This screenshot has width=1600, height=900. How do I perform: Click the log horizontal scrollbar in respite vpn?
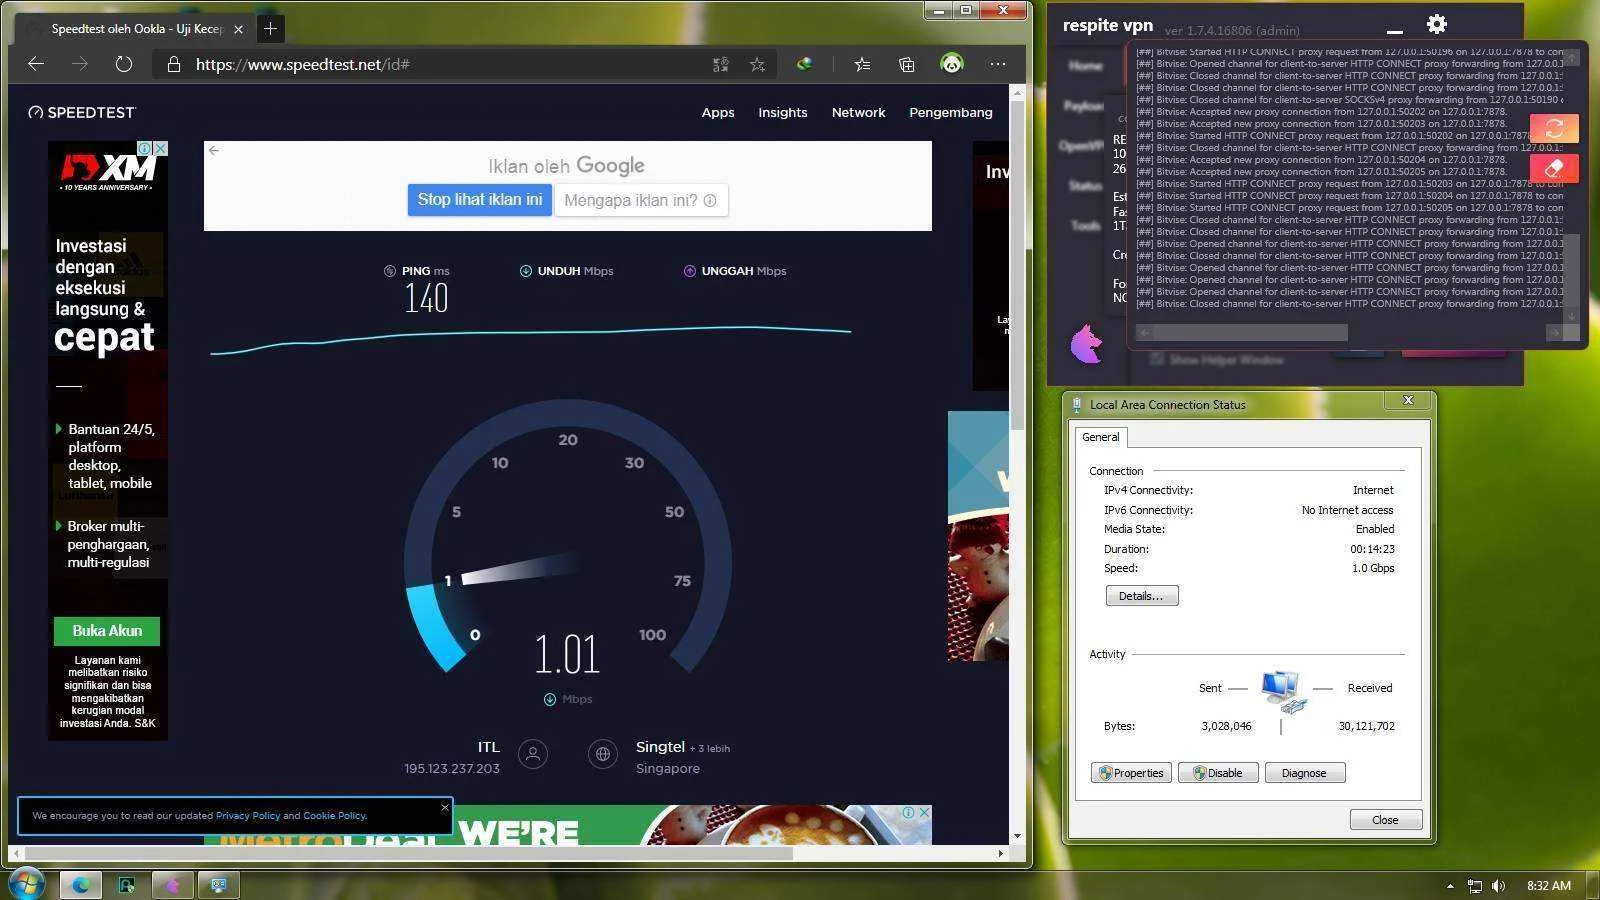(x=1250, y=332)
